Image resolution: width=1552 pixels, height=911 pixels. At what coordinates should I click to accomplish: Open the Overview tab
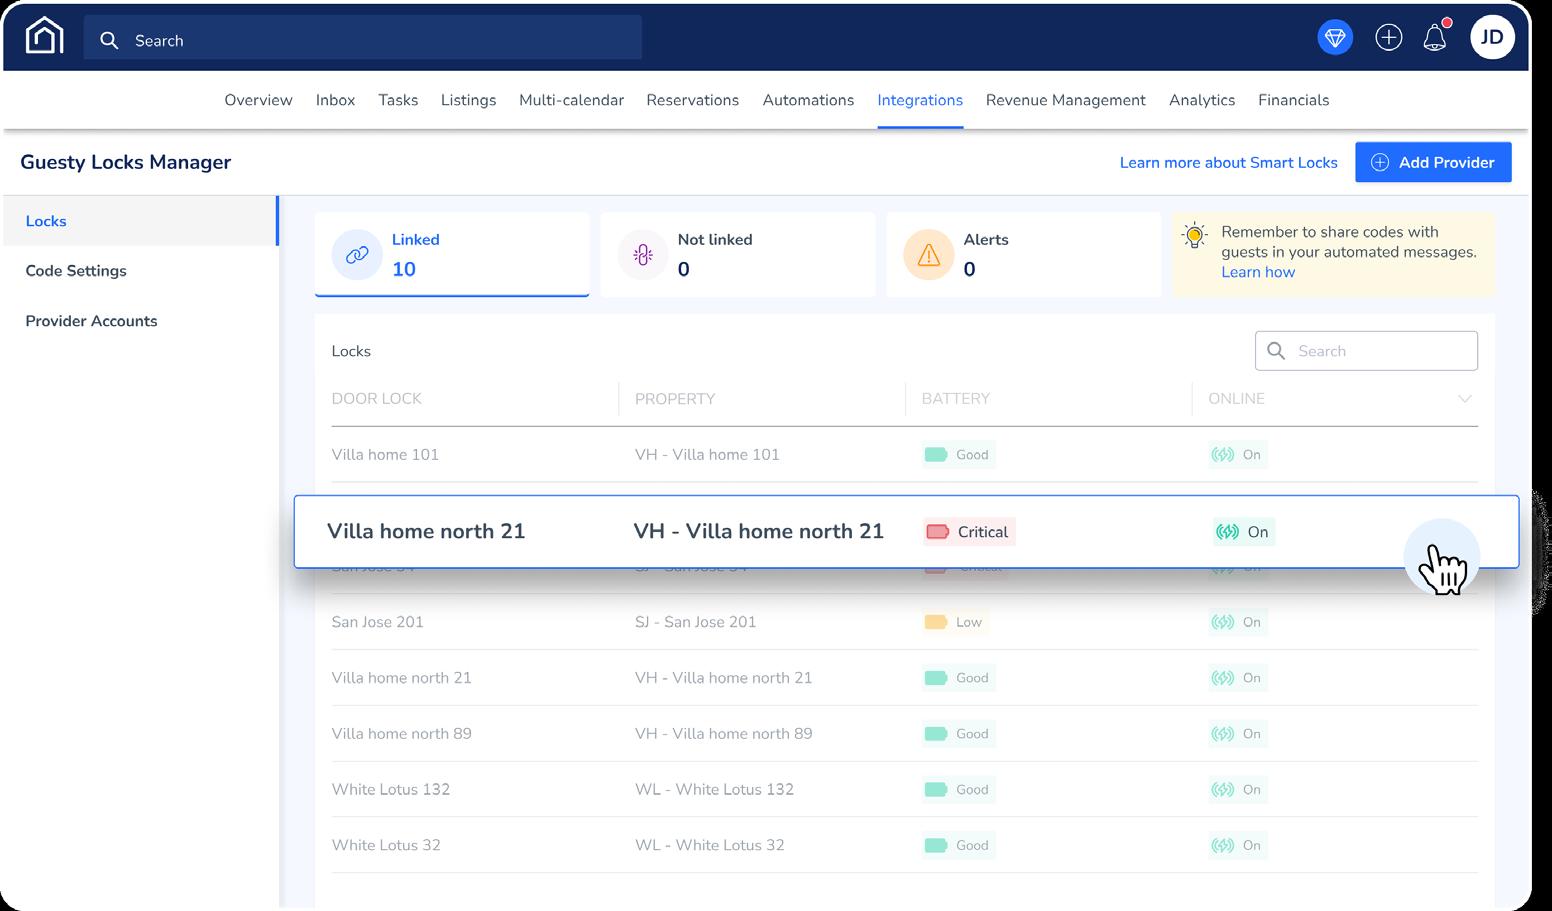click(258, 100)
